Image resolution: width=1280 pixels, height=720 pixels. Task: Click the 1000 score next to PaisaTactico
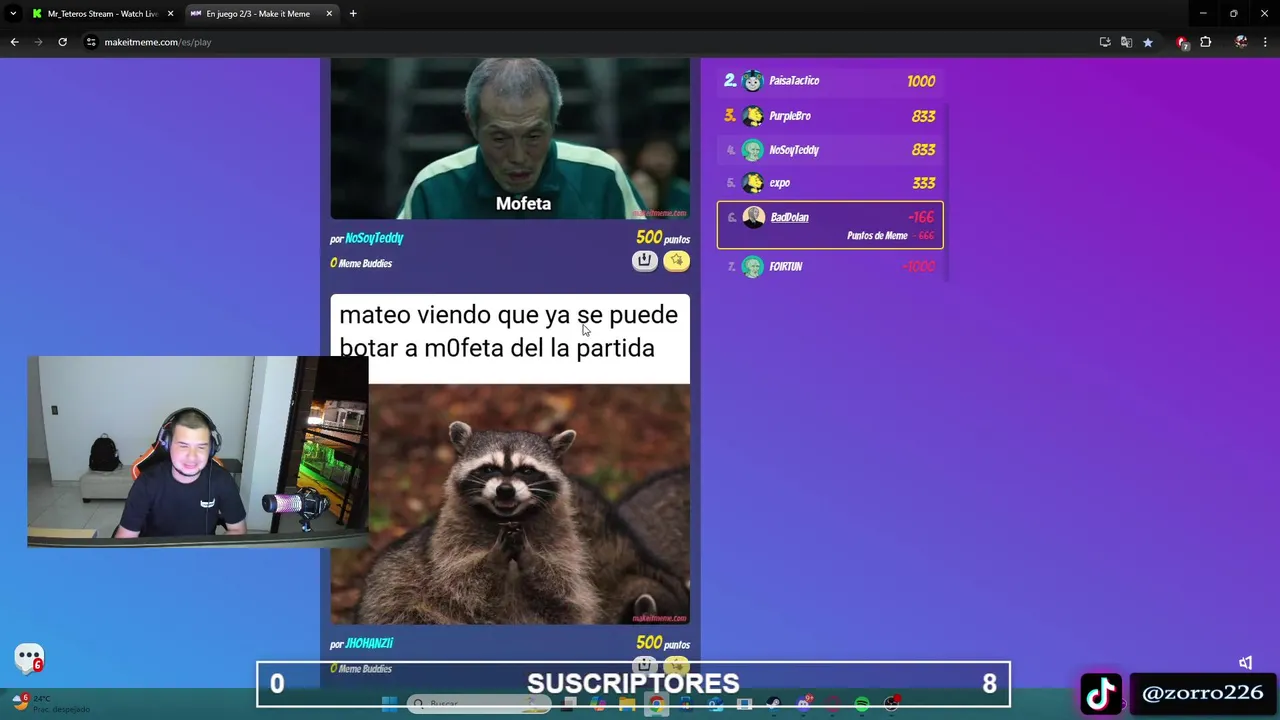click(921, 81)
